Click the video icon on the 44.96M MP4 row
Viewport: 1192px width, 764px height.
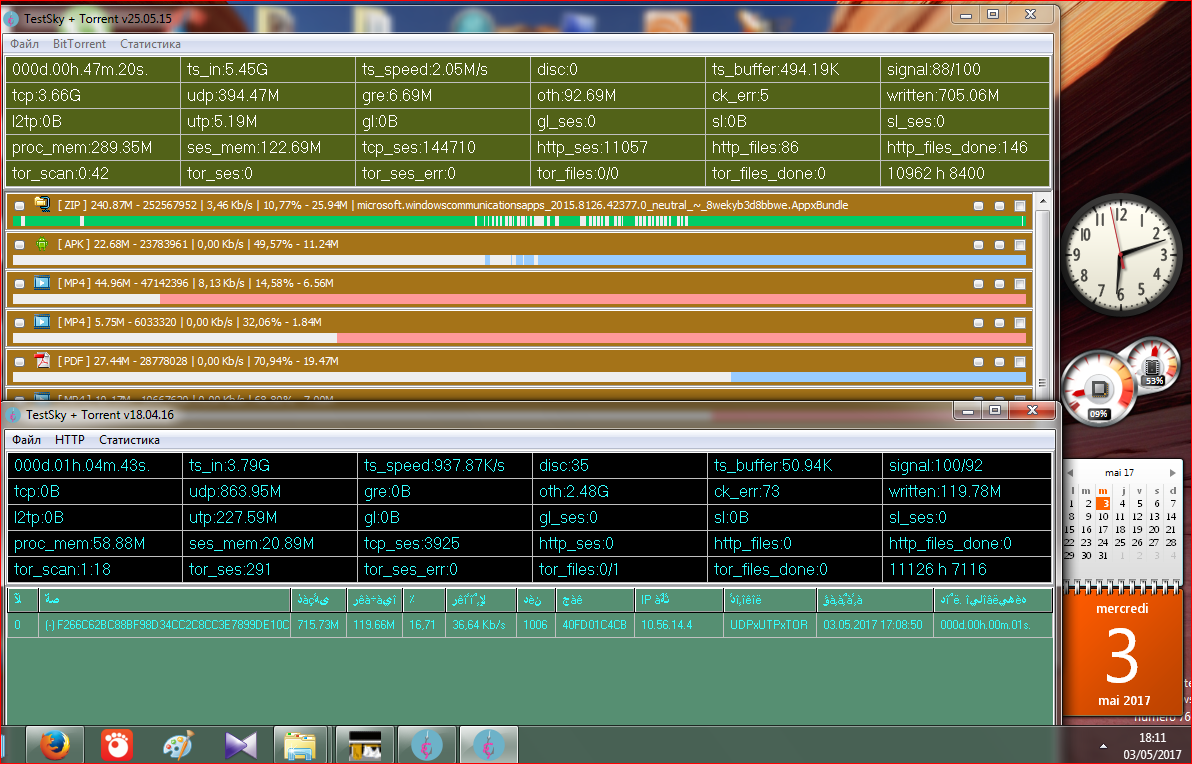click(42, 283)
